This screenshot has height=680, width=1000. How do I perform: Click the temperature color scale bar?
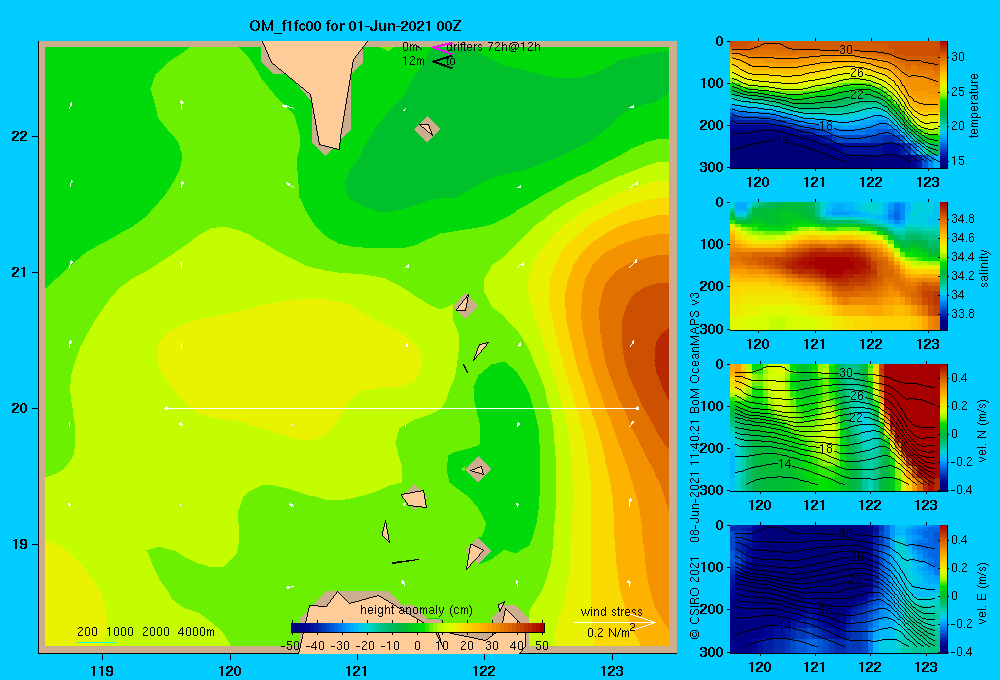[x=944, y=105]
